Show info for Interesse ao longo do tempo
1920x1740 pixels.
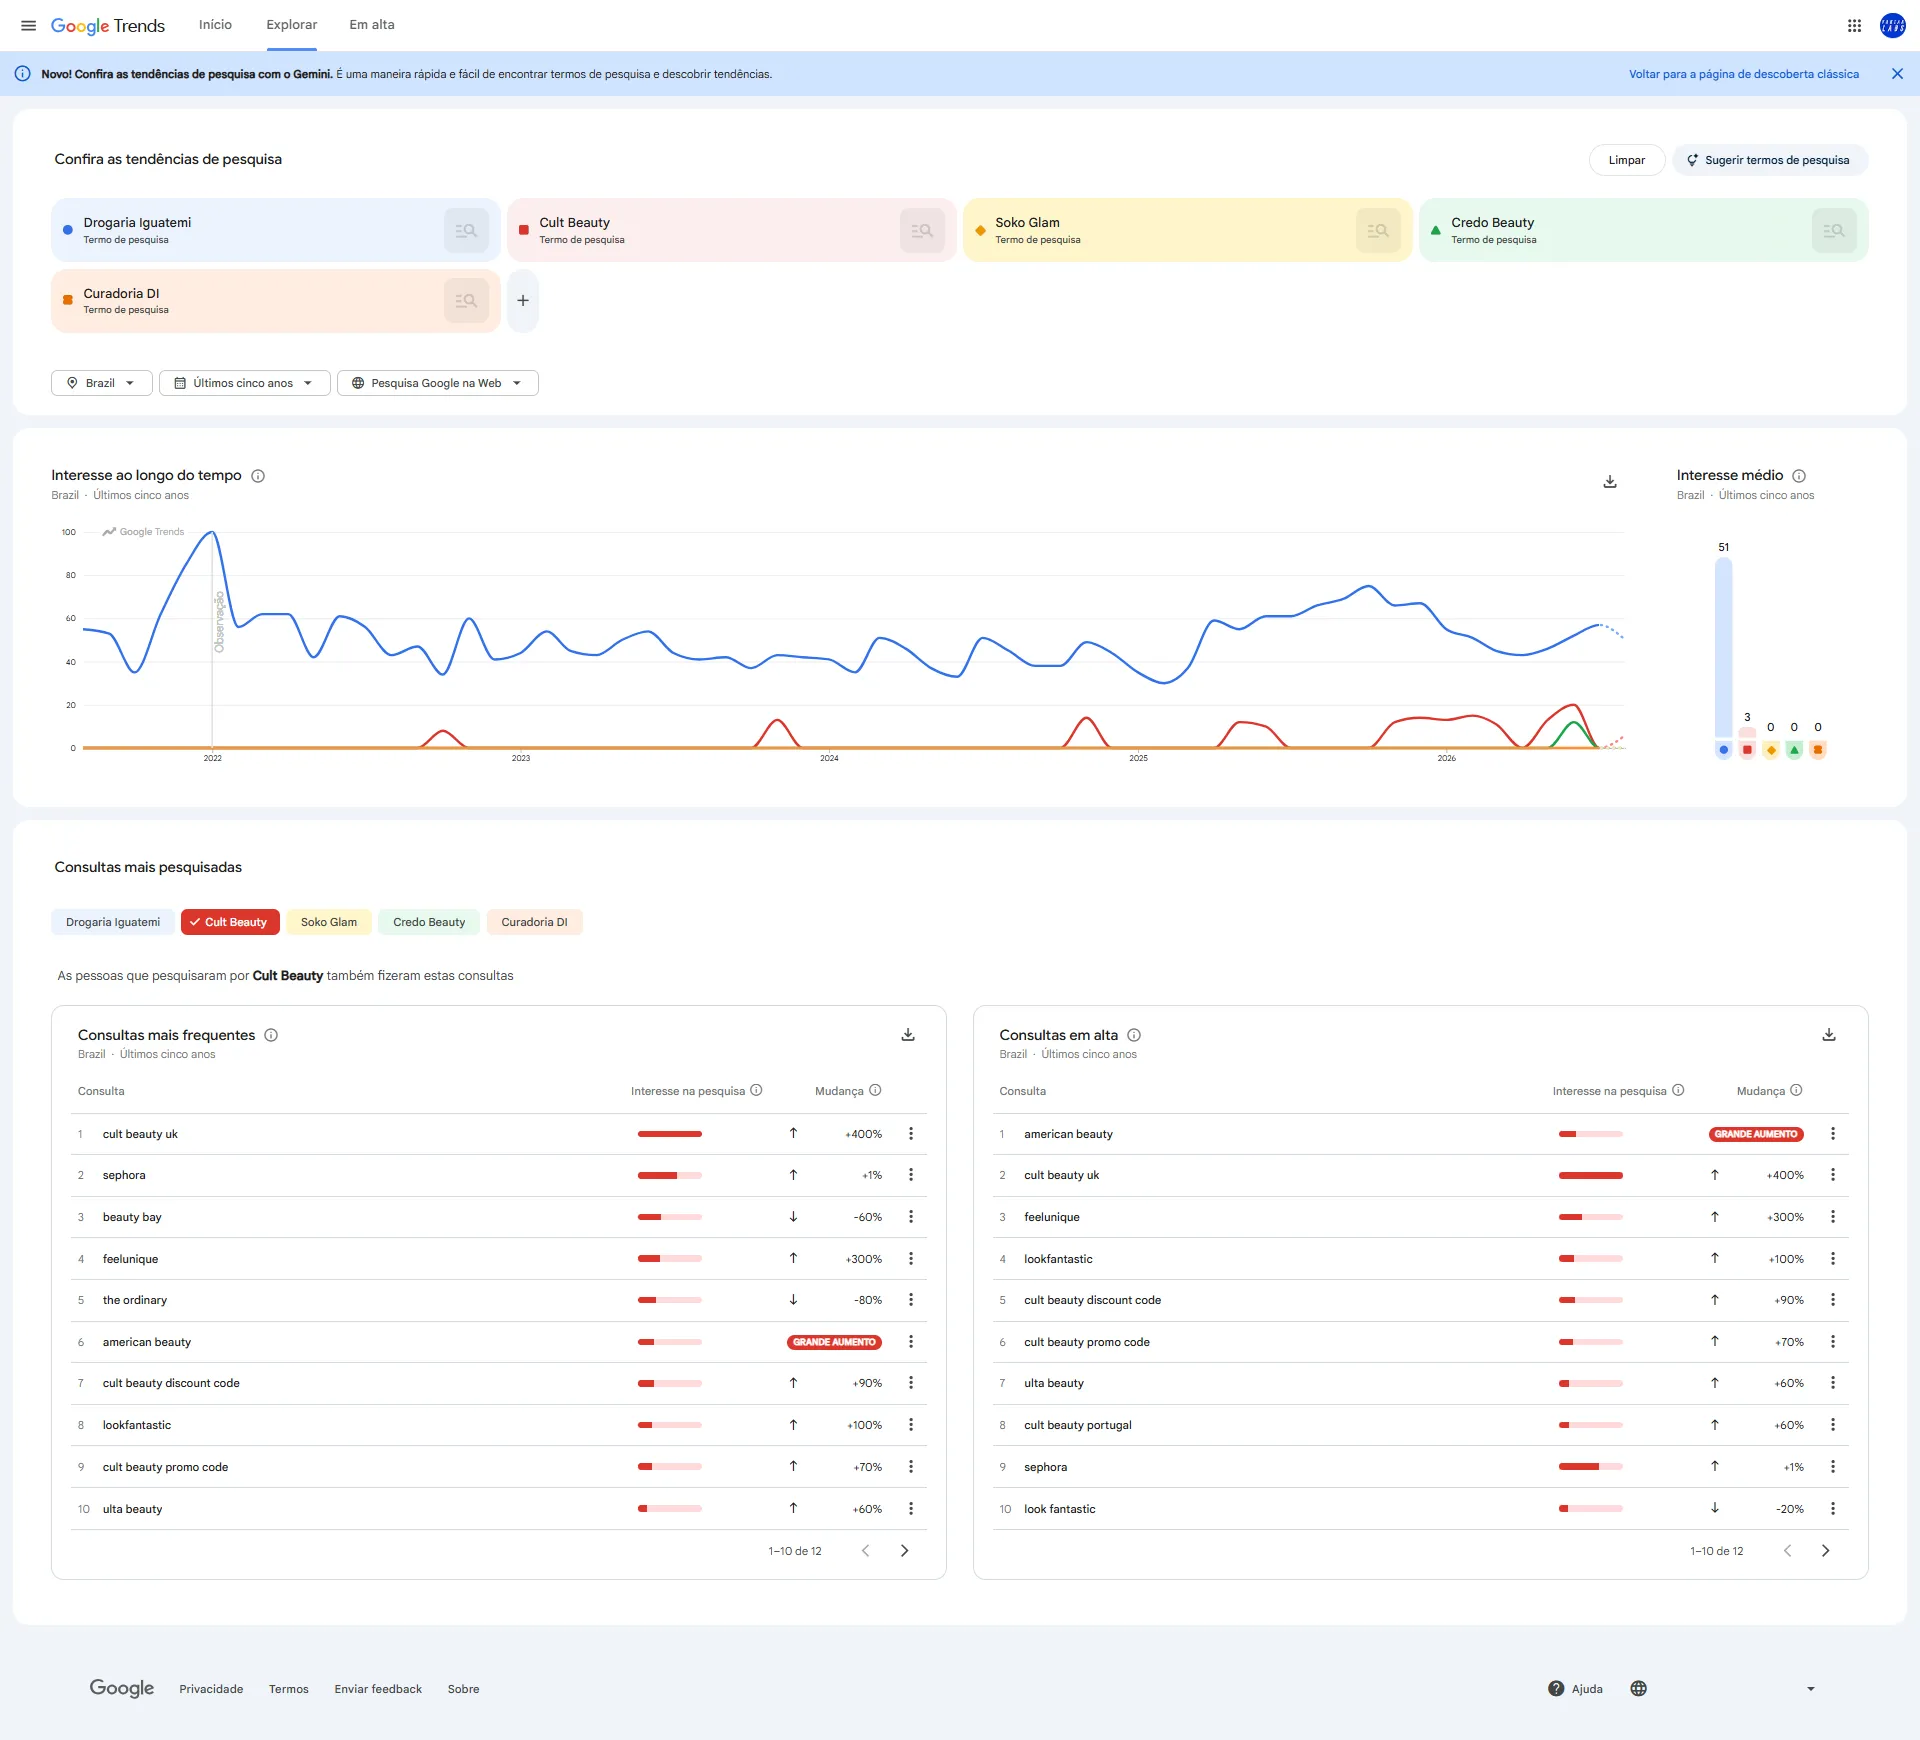tap(258, 476)
